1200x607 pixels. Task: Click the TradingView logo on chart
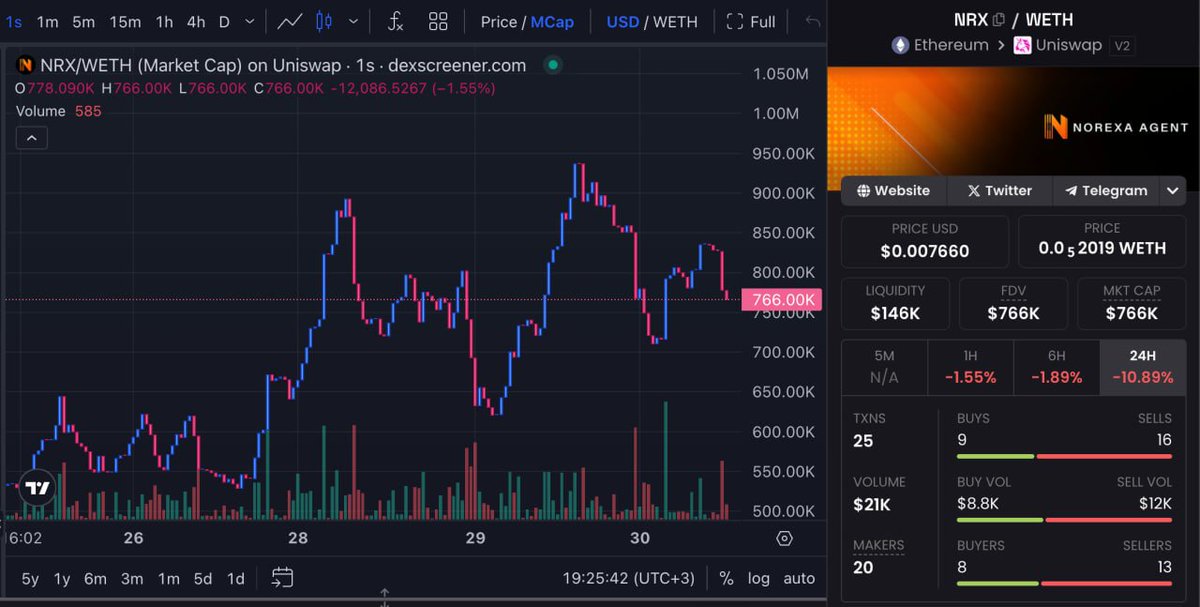(x=37, y=489)
